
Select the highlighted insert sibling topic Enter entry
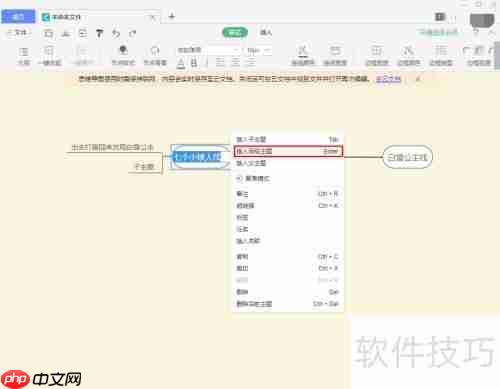pos(288,151)
